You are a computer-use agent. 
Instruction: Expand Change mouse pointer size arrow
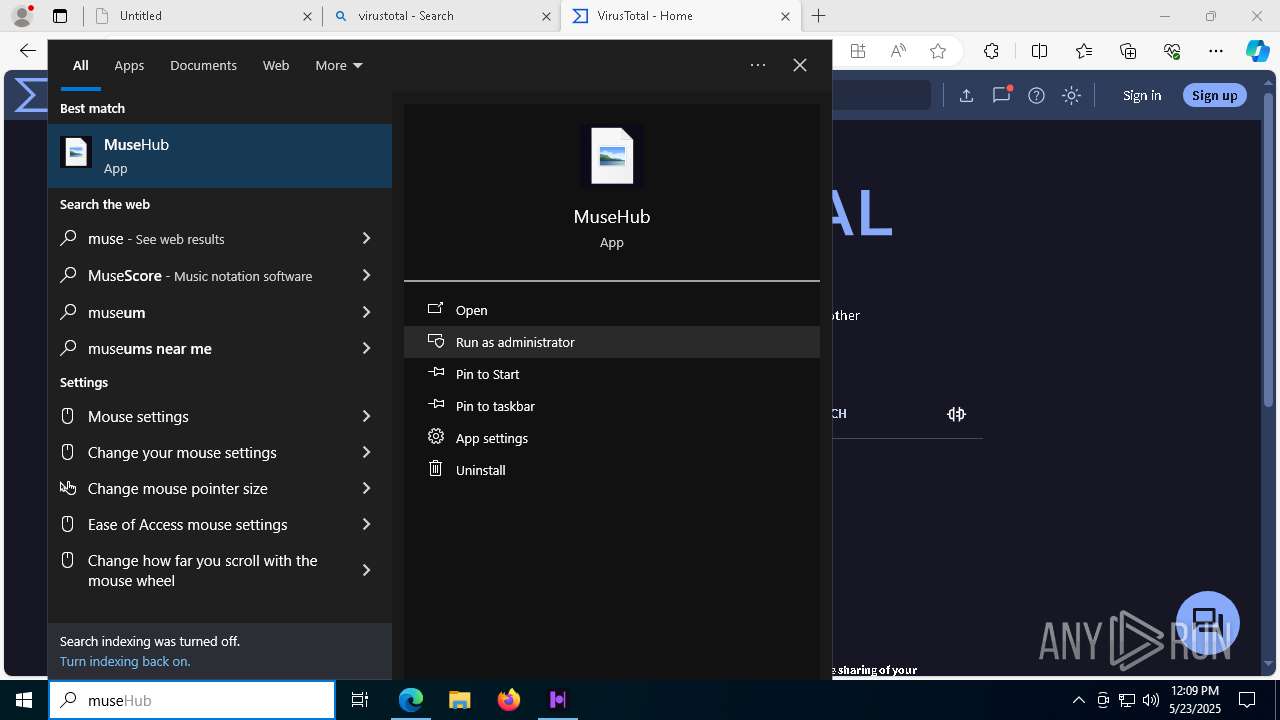pos(366,488)
